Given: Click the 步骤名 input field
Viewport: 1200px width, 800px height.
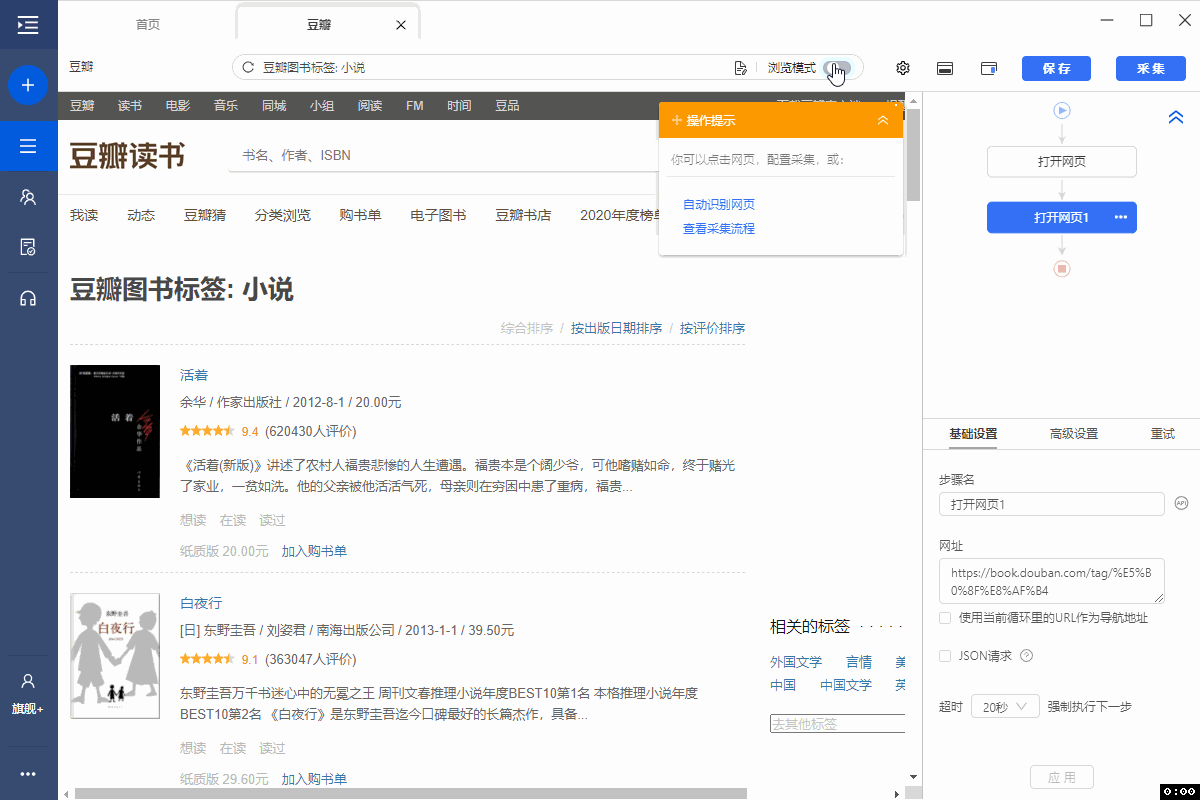Looking at the screenshot, I should [1052, 504].
